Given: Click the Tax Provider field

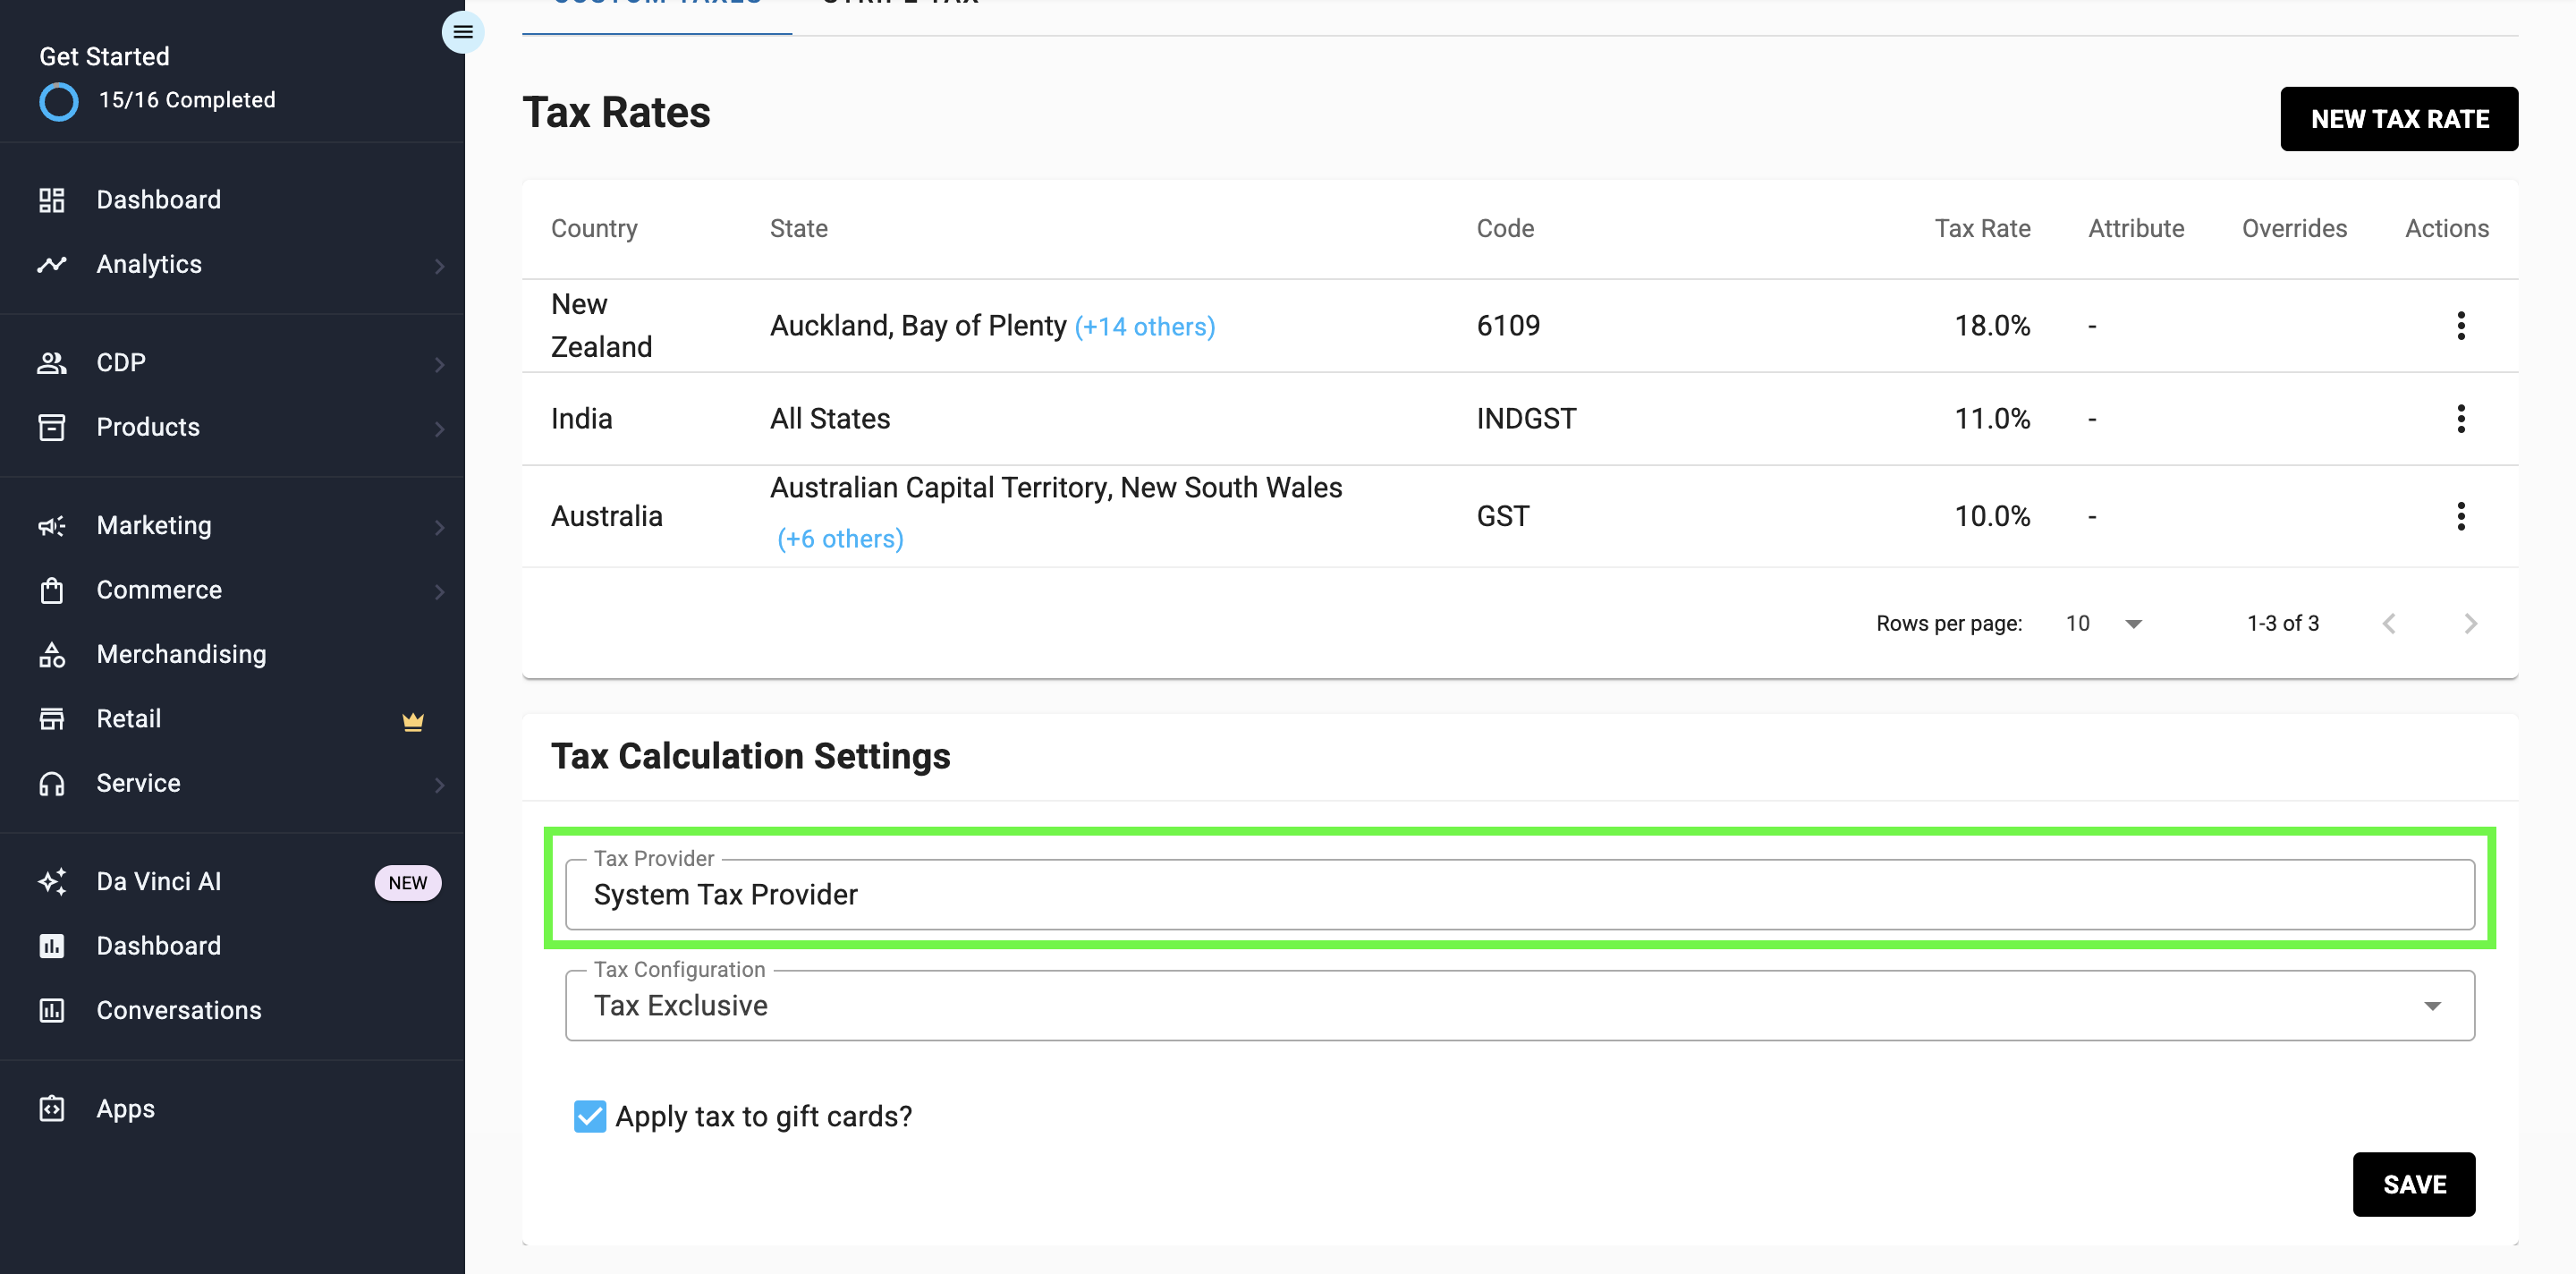Looking at the screenshot, I should (1520, 894).
